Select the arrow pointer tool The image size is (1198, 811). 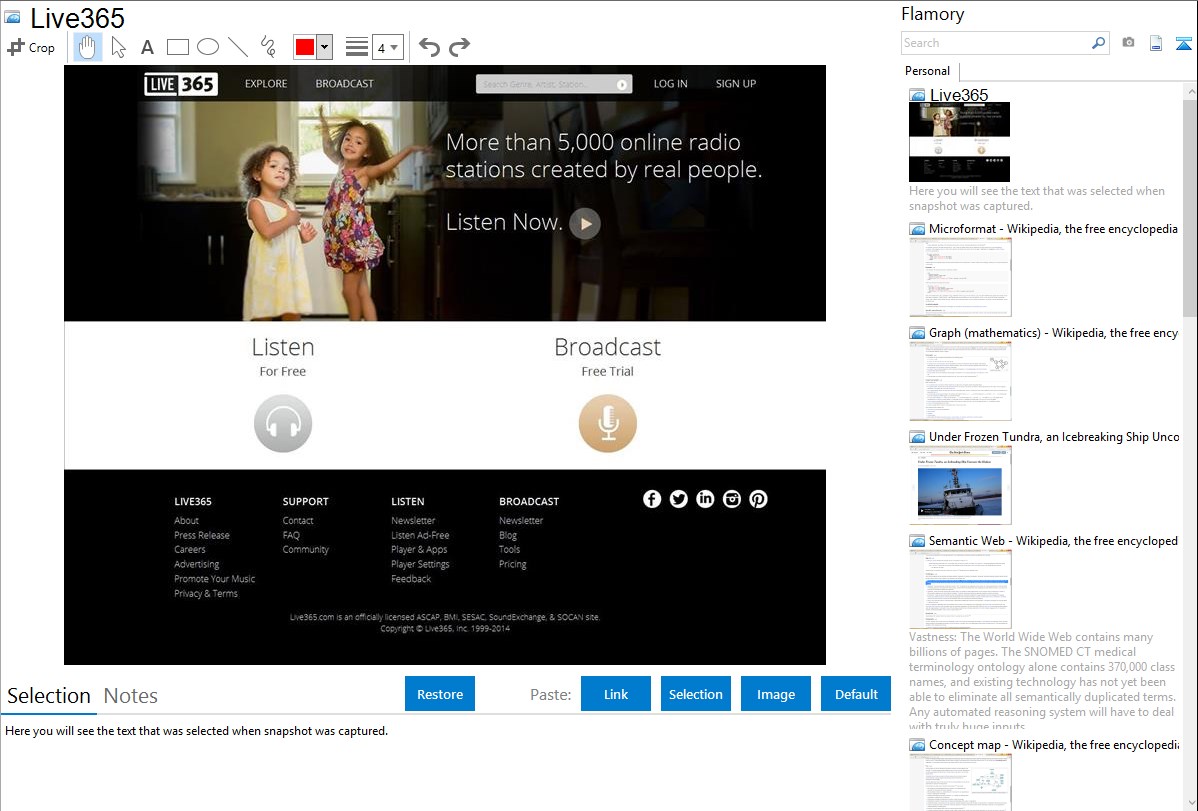[x=118, y=47]
